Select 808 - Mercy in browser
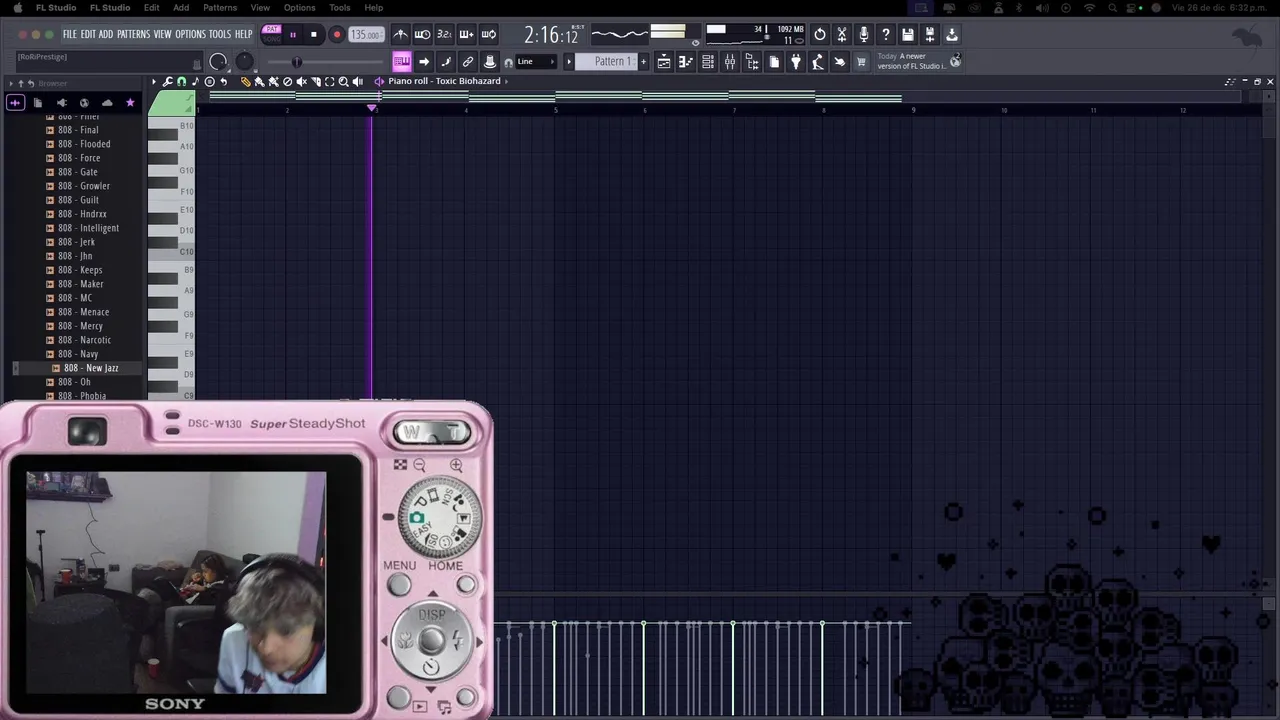 [80, 326]
